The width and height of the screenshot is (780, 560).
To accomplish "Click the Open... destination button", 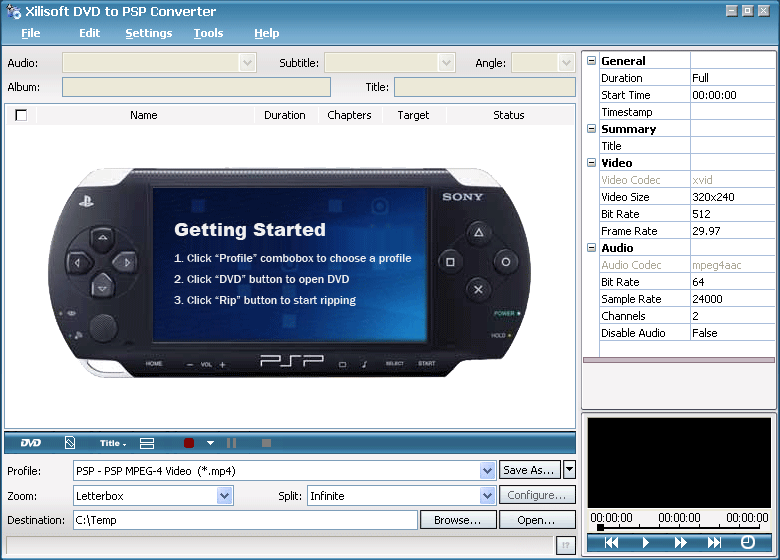I will (537, 520).
